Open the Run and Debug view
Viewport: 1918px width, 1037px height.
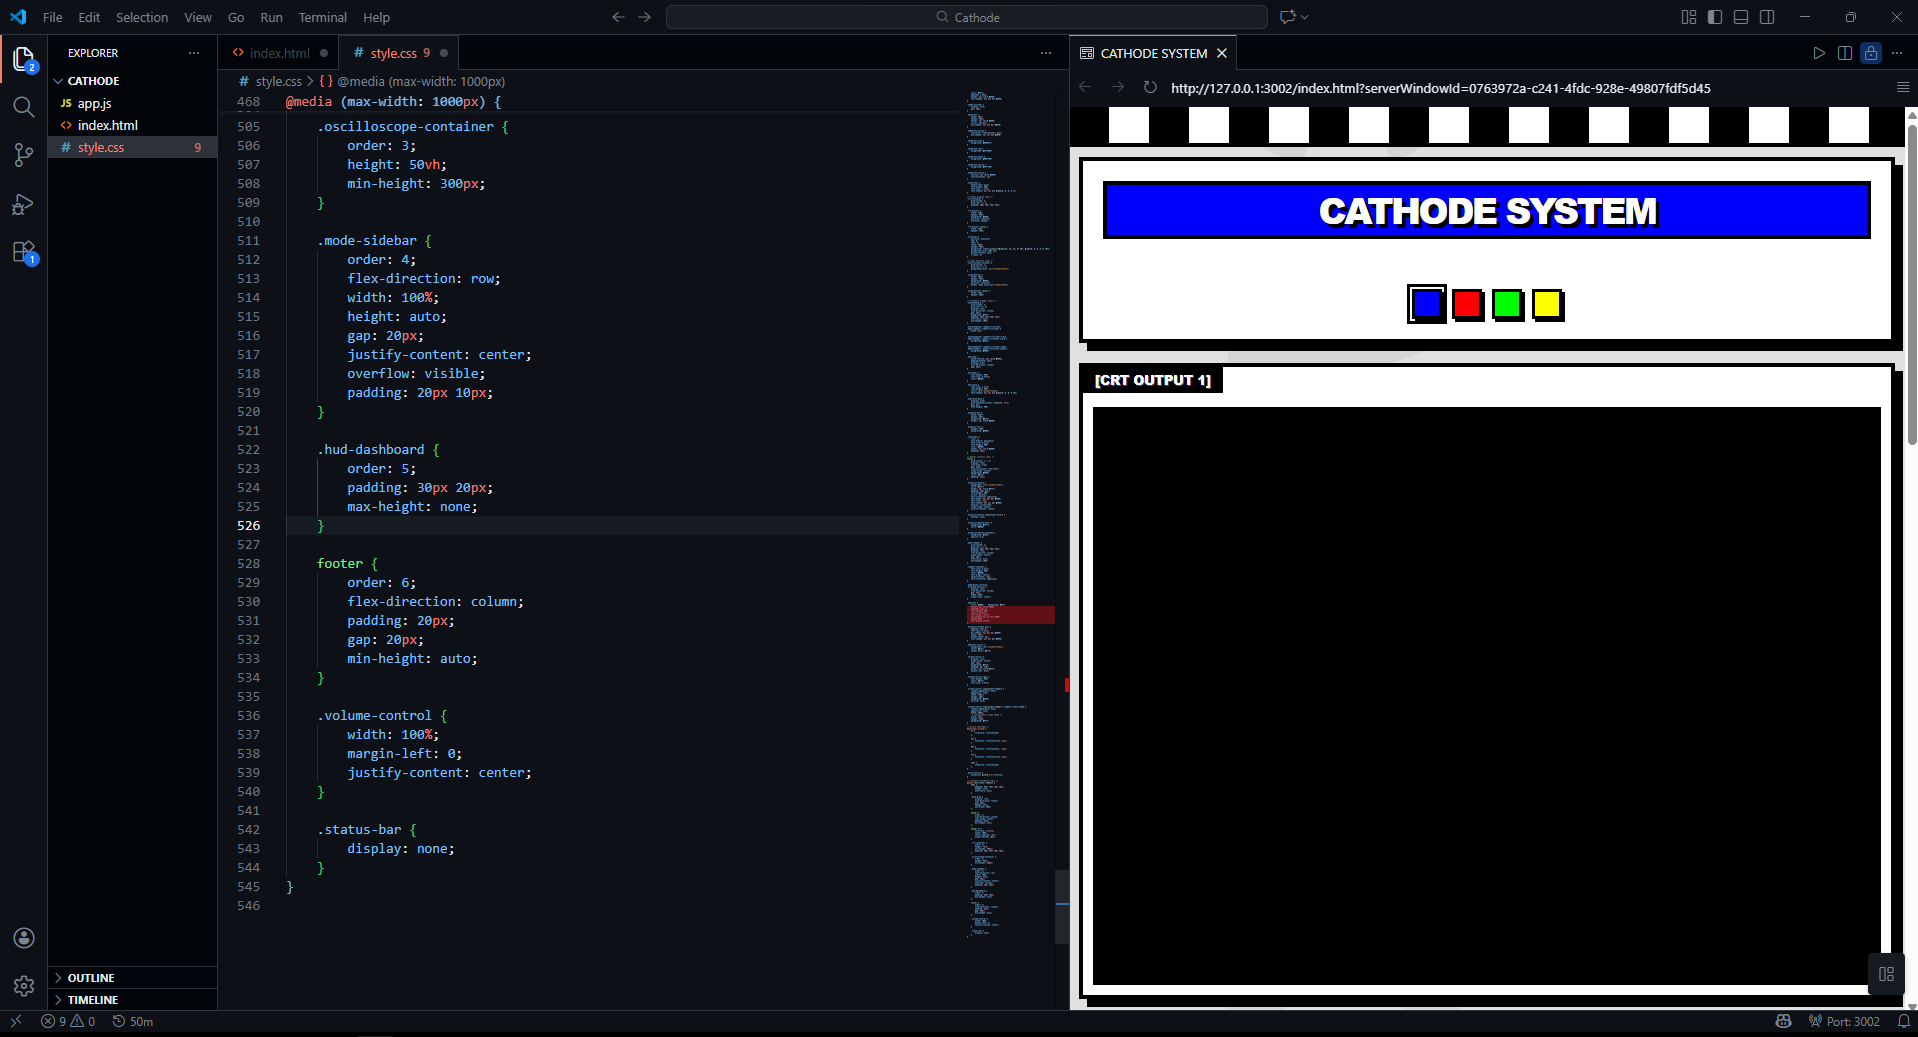24,204
